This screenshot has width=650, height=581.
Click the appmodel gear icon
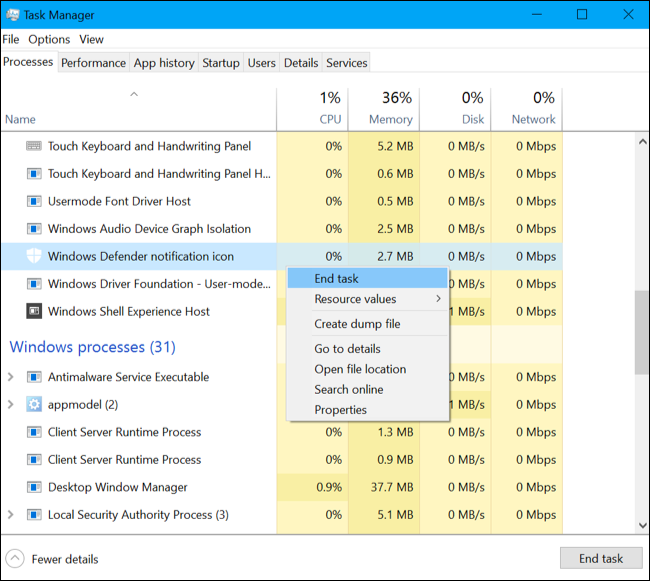33,405
